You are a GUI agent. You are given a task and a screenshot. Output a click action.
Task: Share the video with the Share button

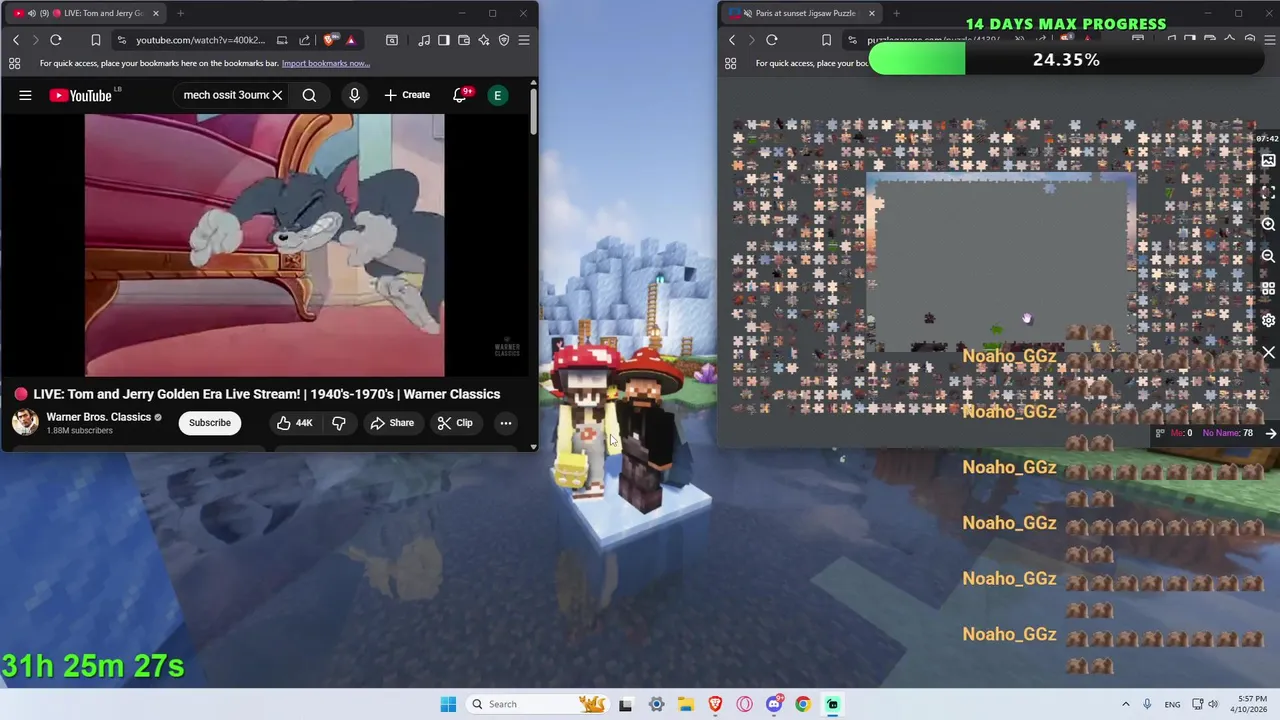click(392, 423)
